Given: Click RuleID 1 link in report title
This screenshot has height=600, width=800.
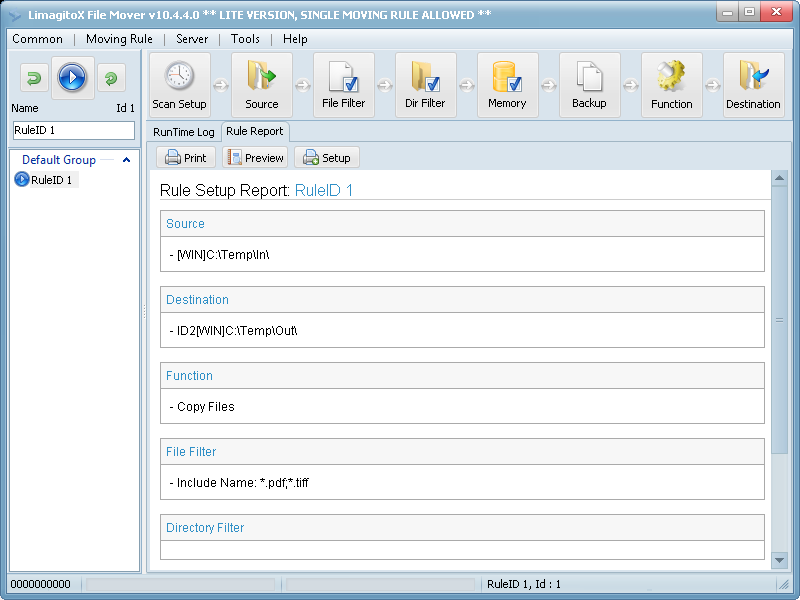Looking at the screenshot, I should 324,190.
